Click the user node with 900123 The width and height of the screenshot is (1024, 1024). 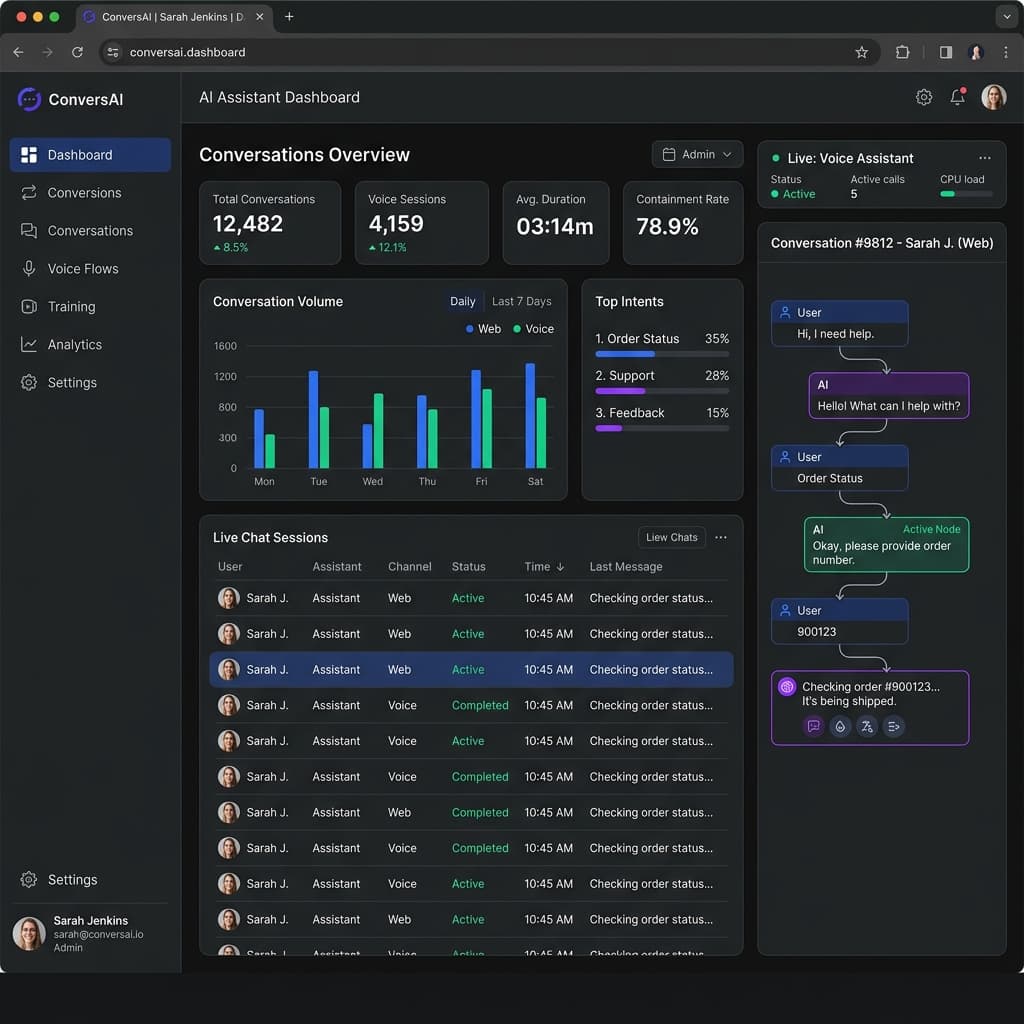coord(839,621)
